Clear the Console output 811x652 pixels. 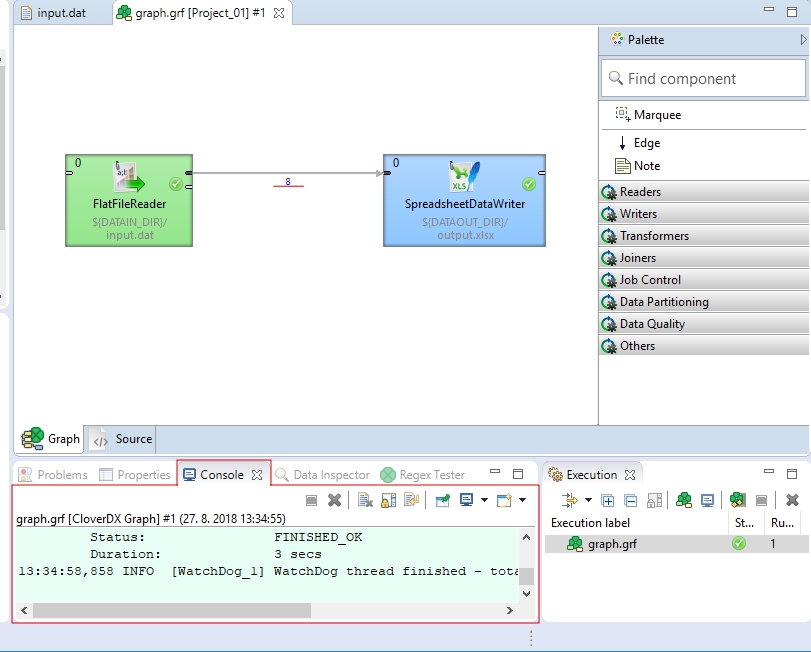coord(365,500)
